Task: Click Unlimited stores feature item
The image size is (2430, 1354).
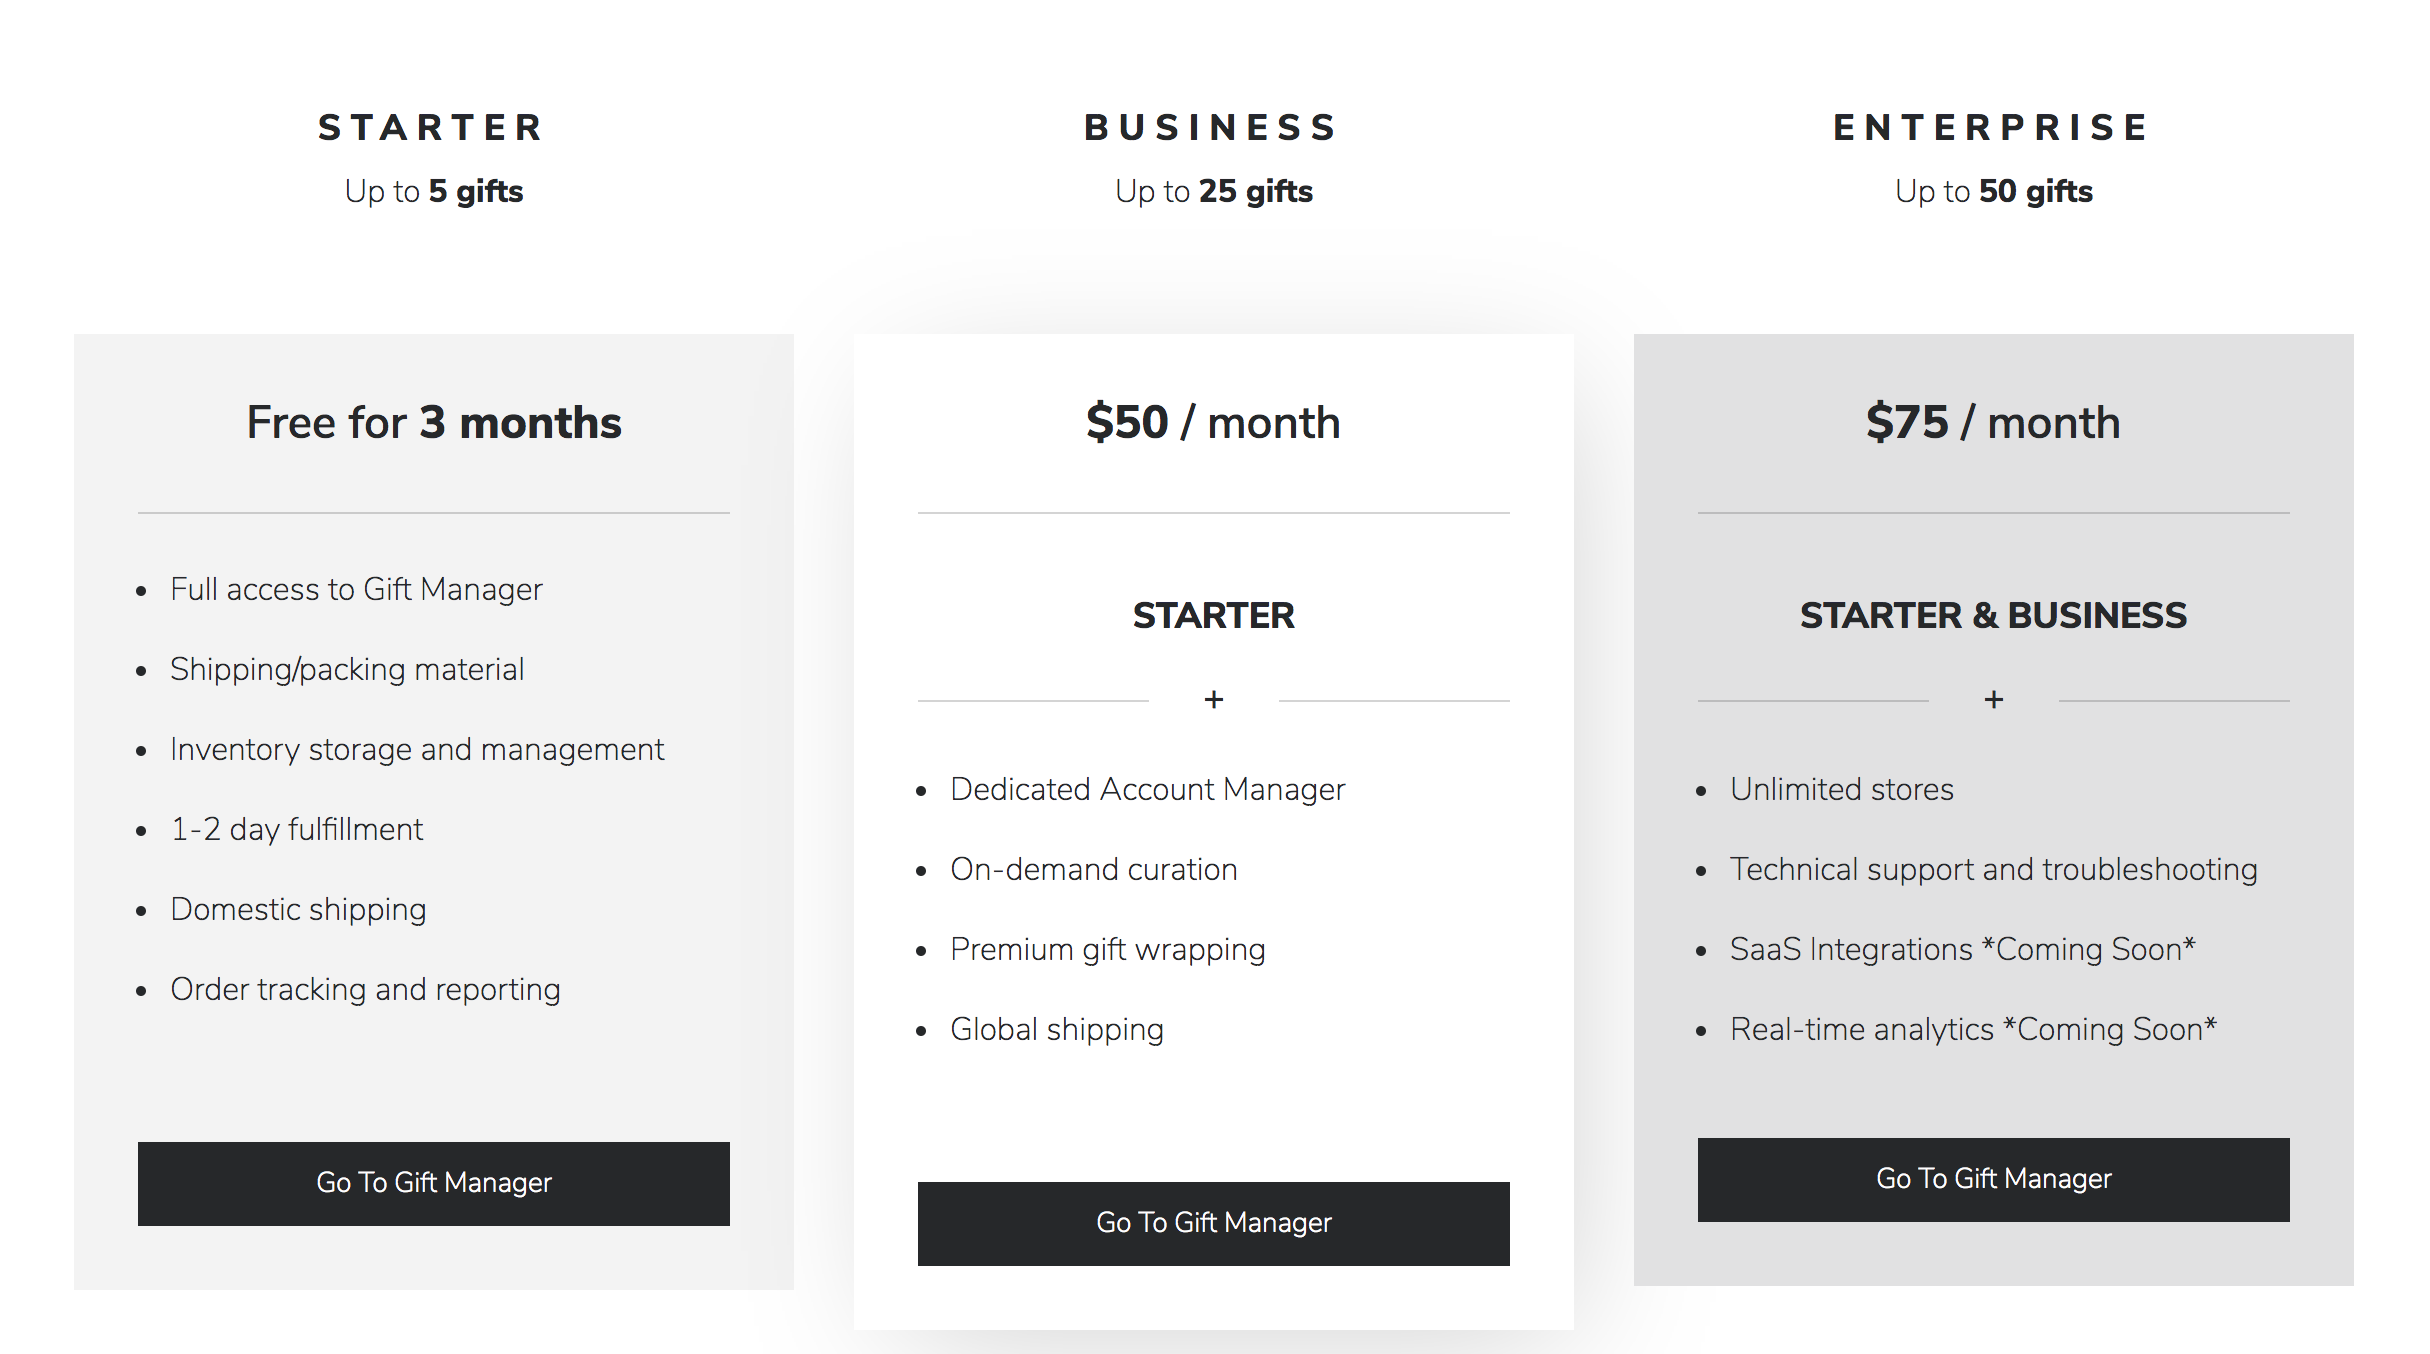Action: pyautogui.click(x=1842, y=790)
